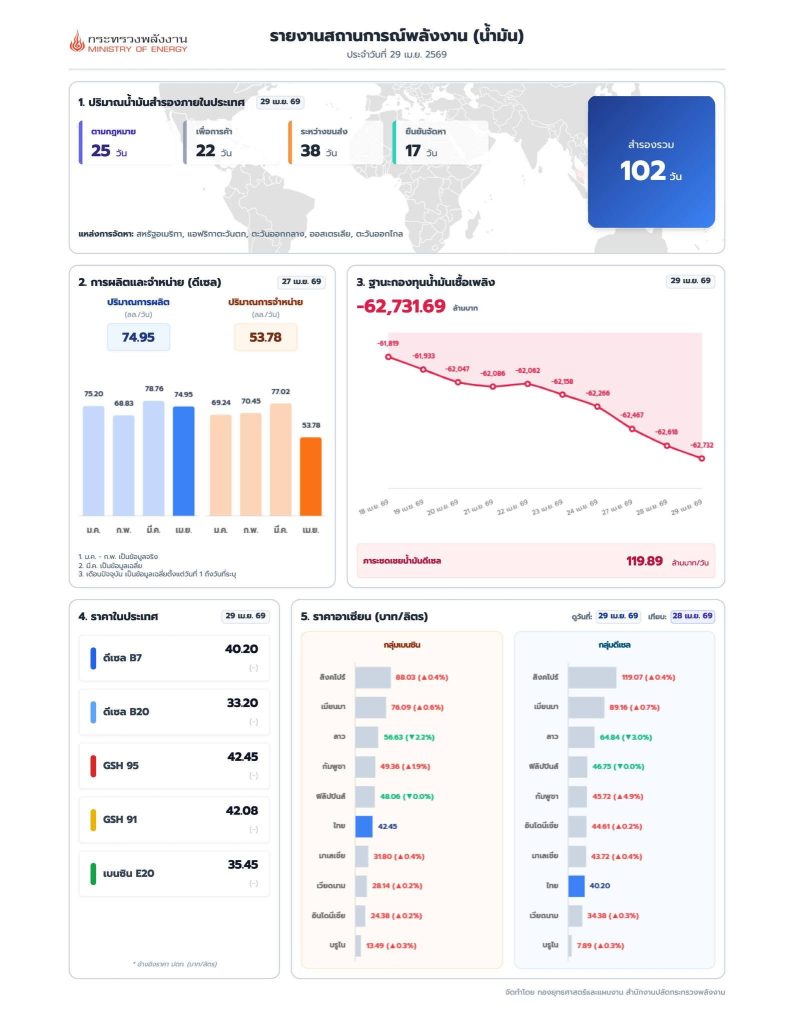Click the 74.95 production volume box
Image resolution: width=792 pixels, height=1024 pixels.
pyautogui.click(x=138, y=338)
